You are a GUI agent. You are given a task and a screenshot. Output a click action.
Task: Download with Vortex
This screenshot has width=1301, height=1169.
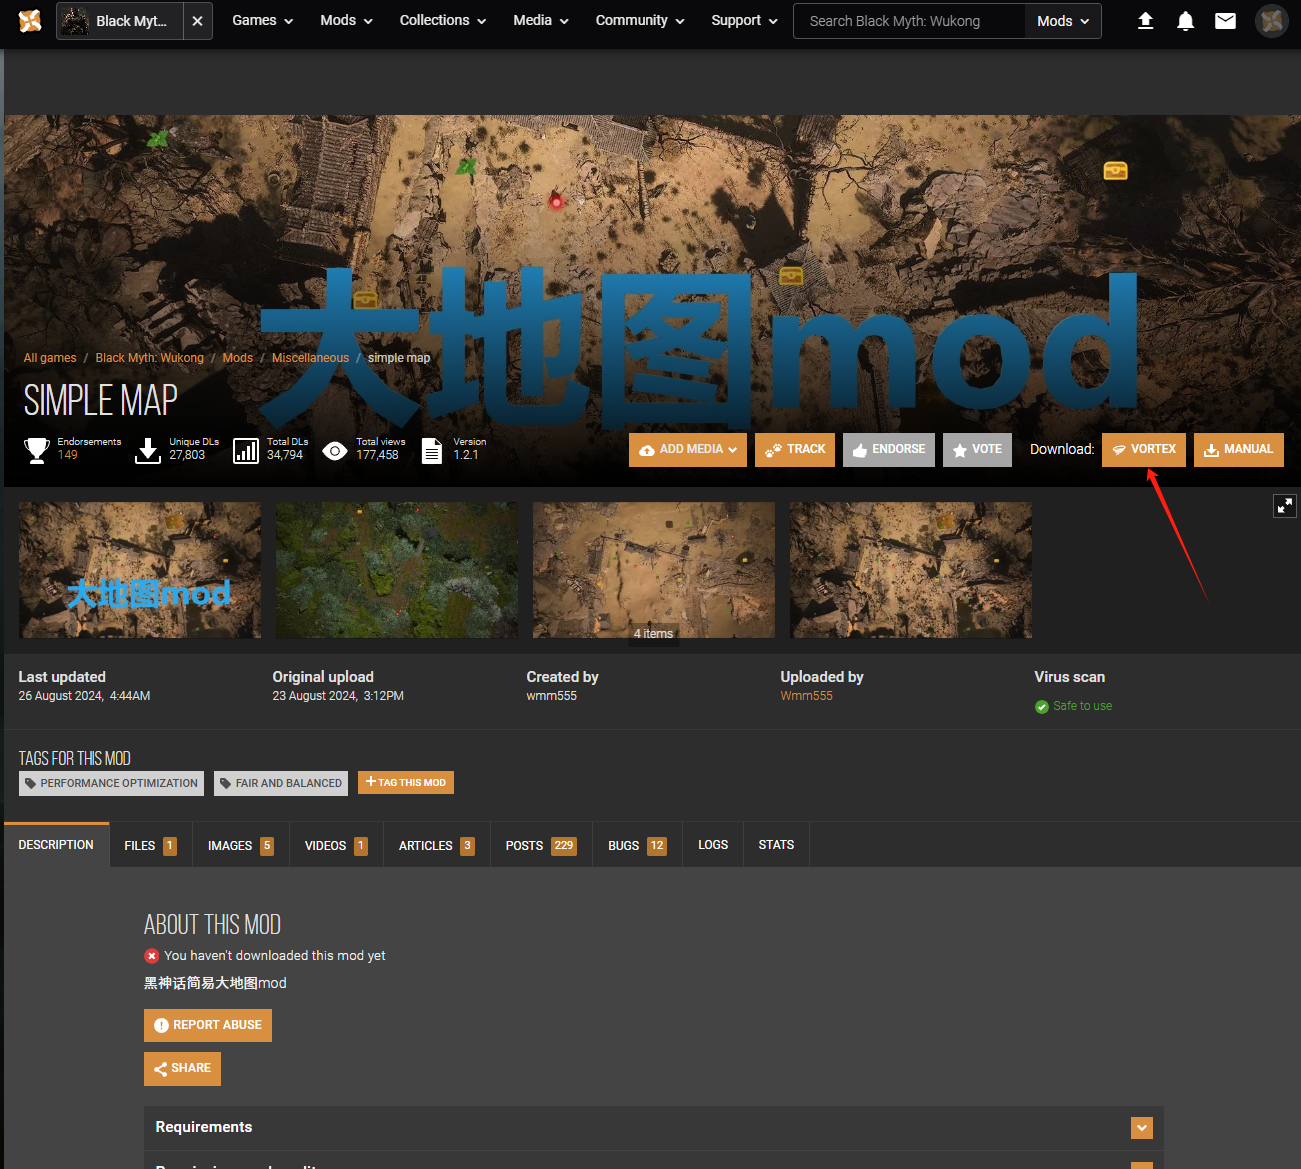click(x=1144, y=450)
